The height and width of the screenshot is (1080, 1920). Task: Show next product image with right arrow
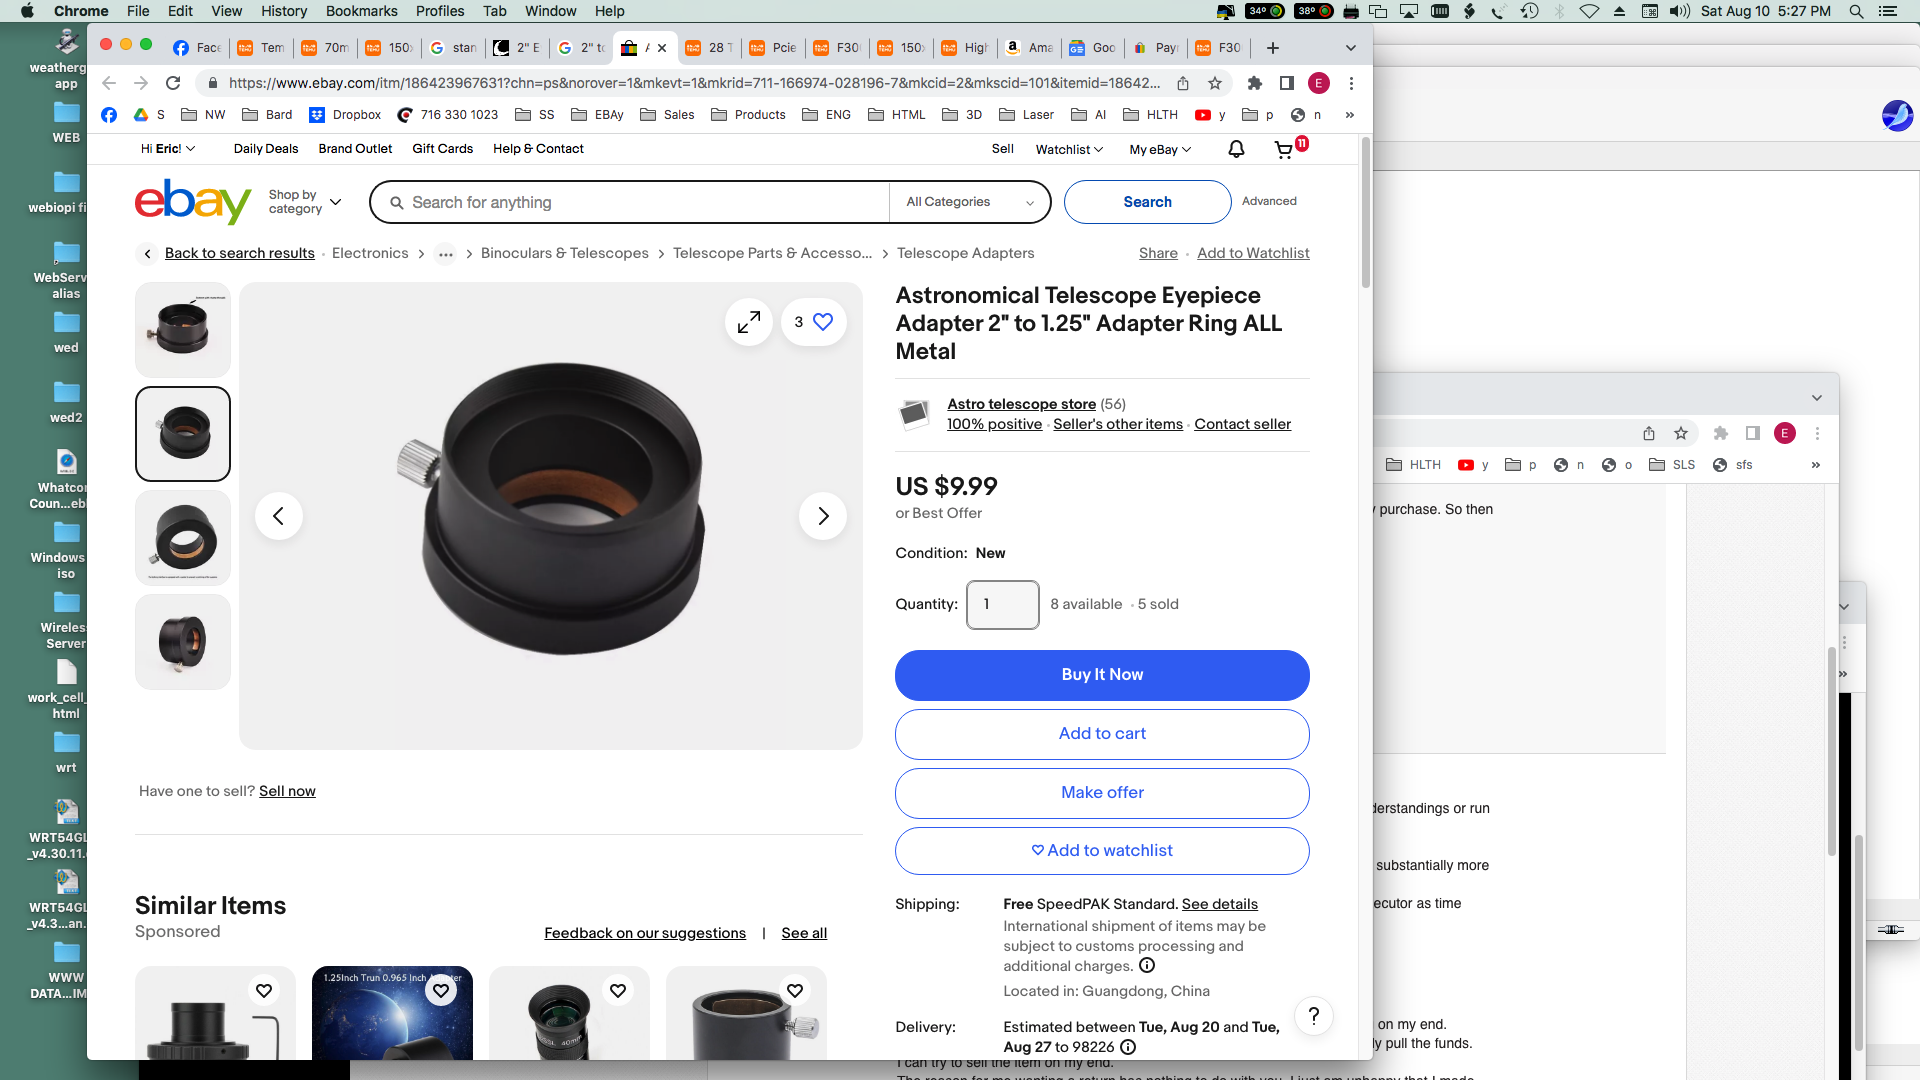(823, 516)
